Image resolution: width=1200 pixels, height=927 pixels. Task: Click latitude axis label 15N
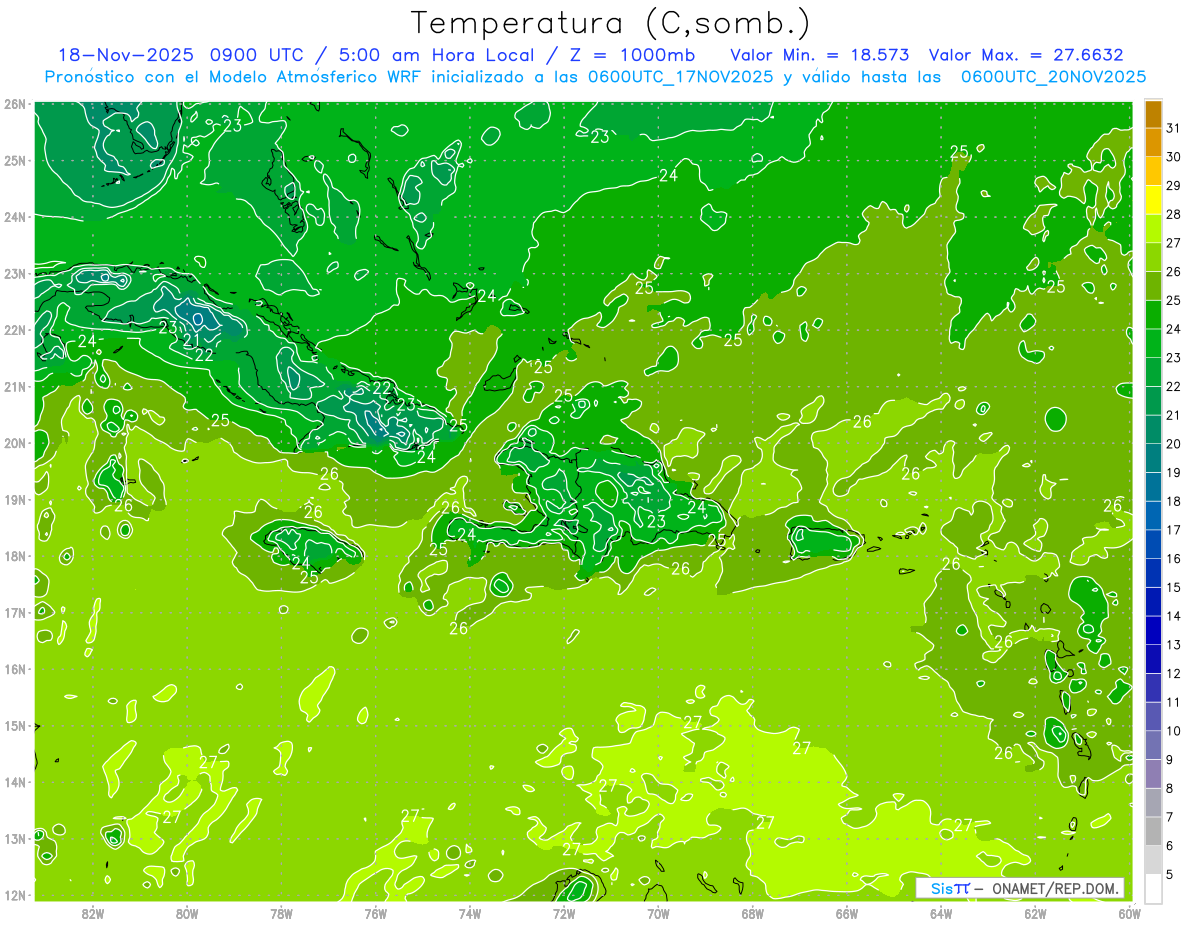coord(15,726)
